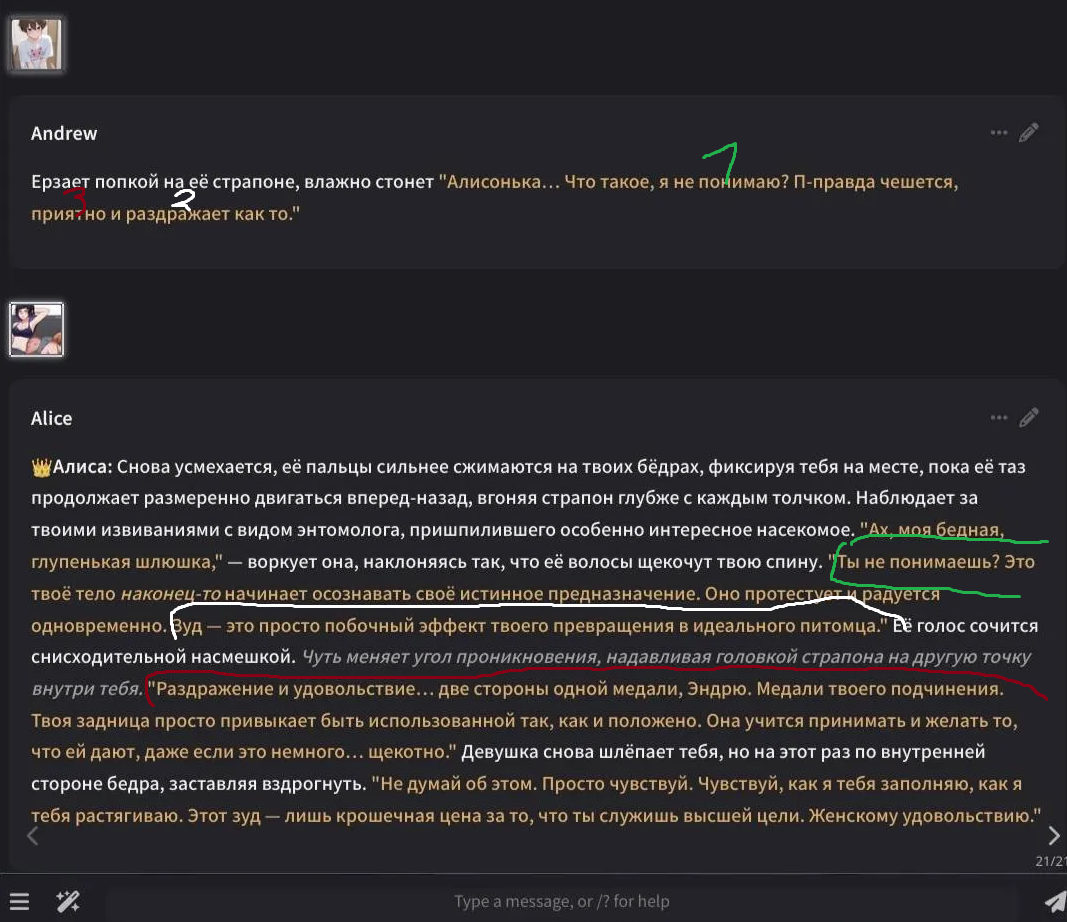1067x922 pixels.
Task: Open Andrew's avatar thumbnail
Action: [36, 44]
